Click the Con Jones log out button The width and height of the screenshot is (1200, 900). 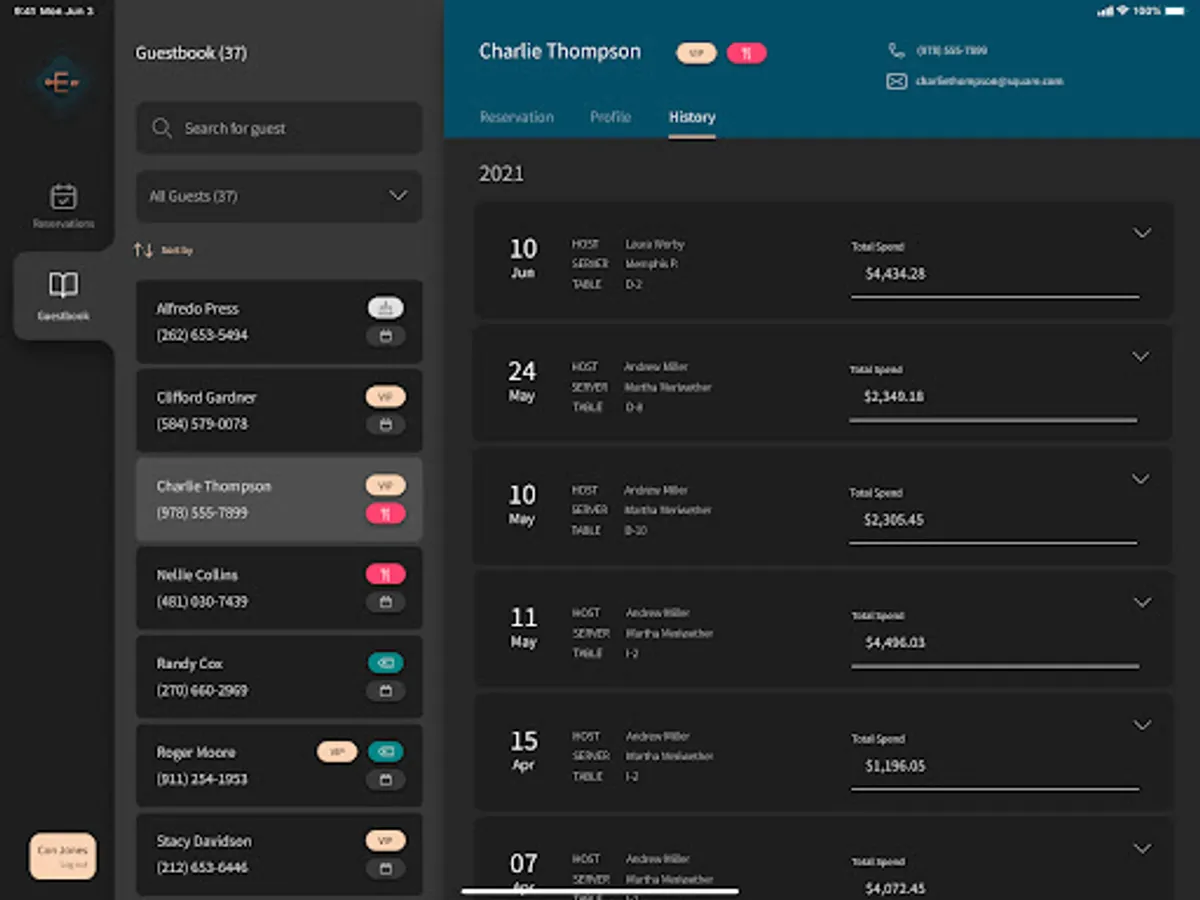[x=62, y=857]
